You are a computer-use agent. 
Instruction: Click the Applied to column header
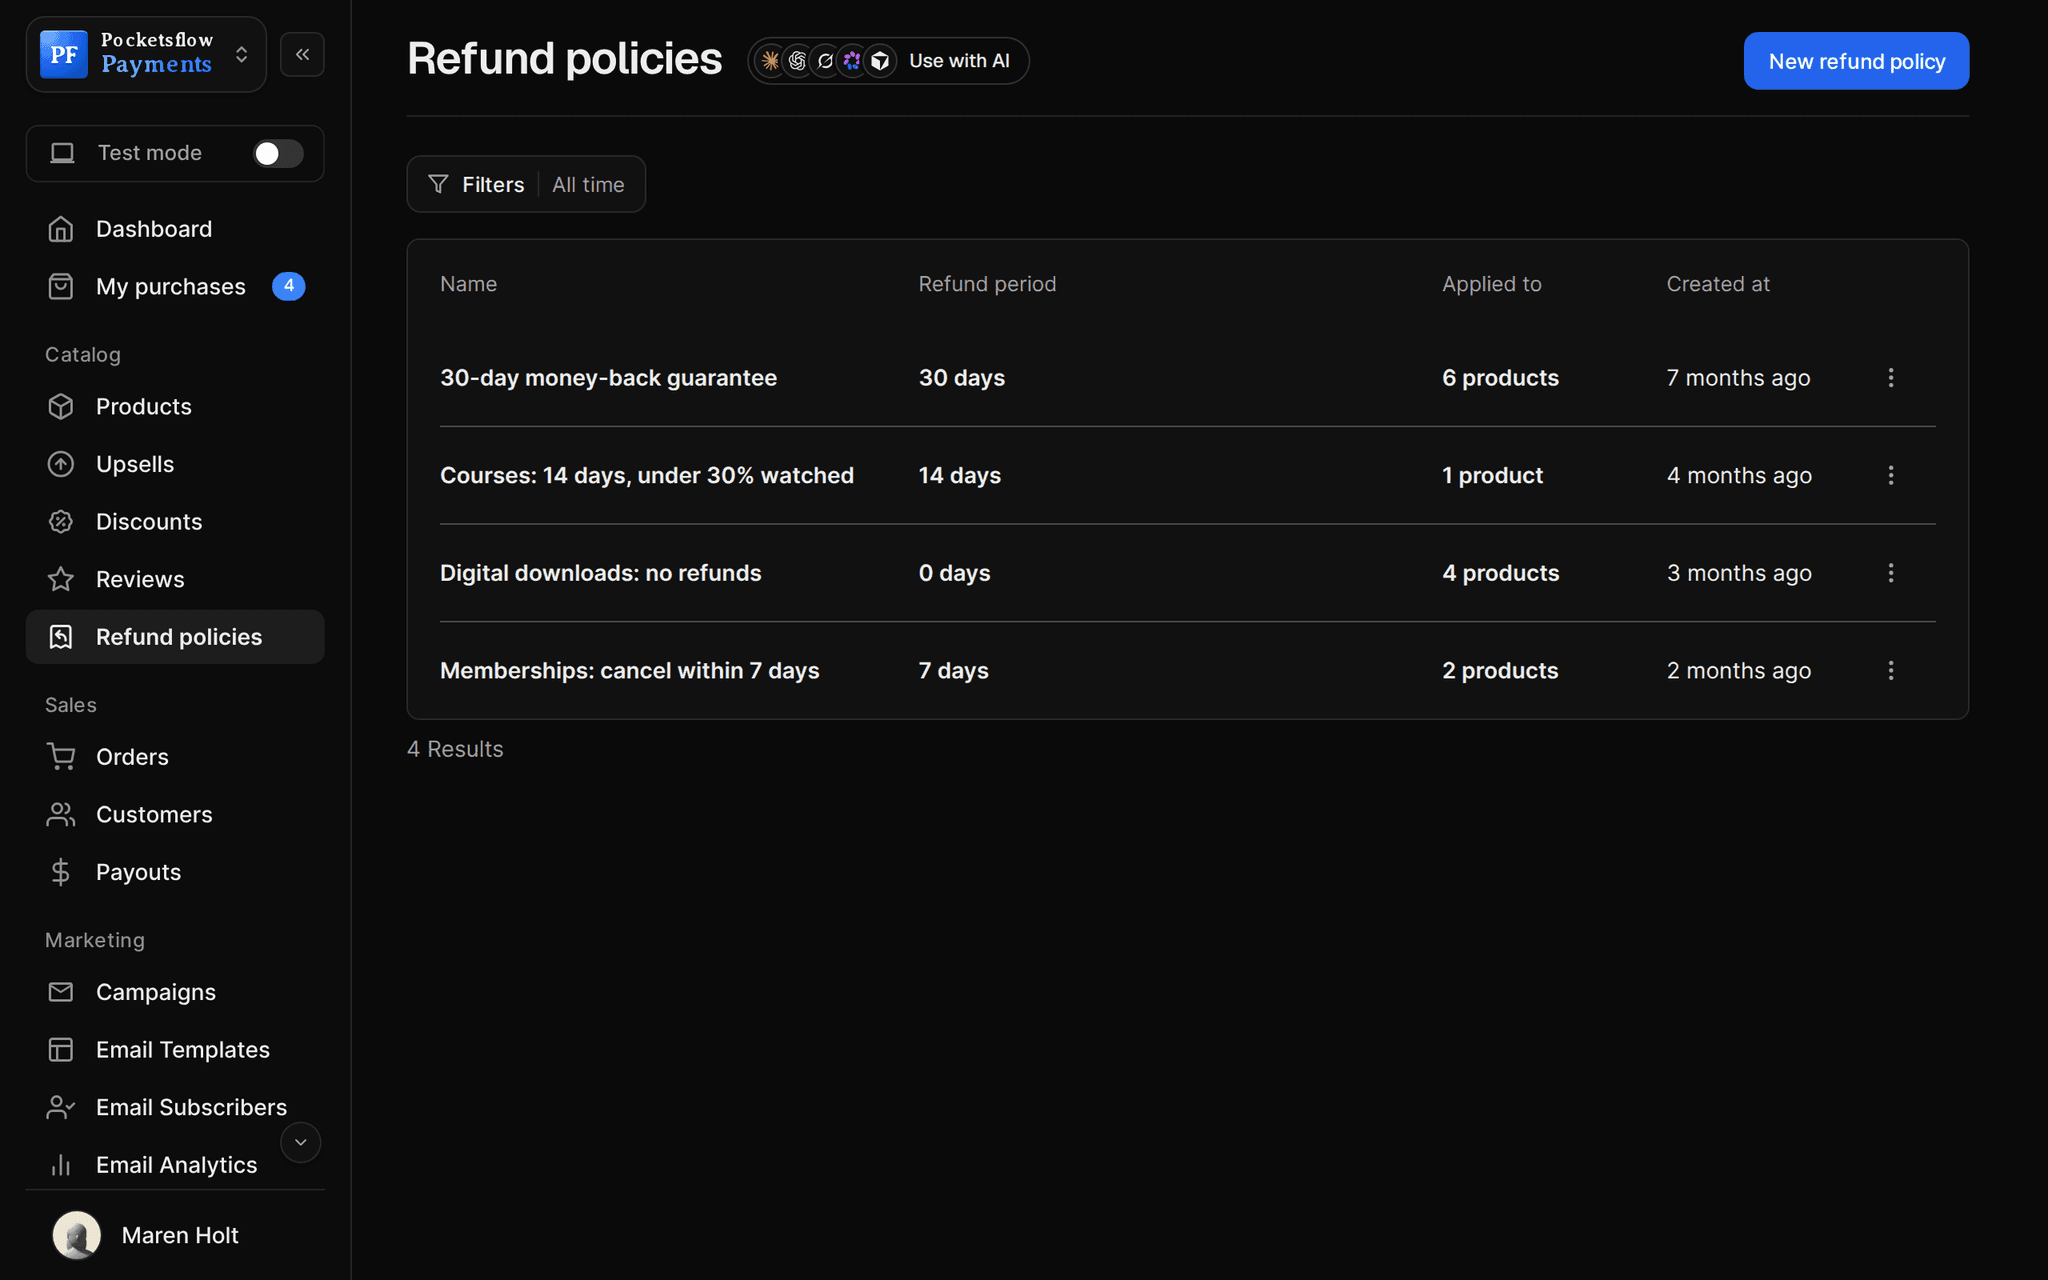pyautogui.click(x=1491, y=284)
